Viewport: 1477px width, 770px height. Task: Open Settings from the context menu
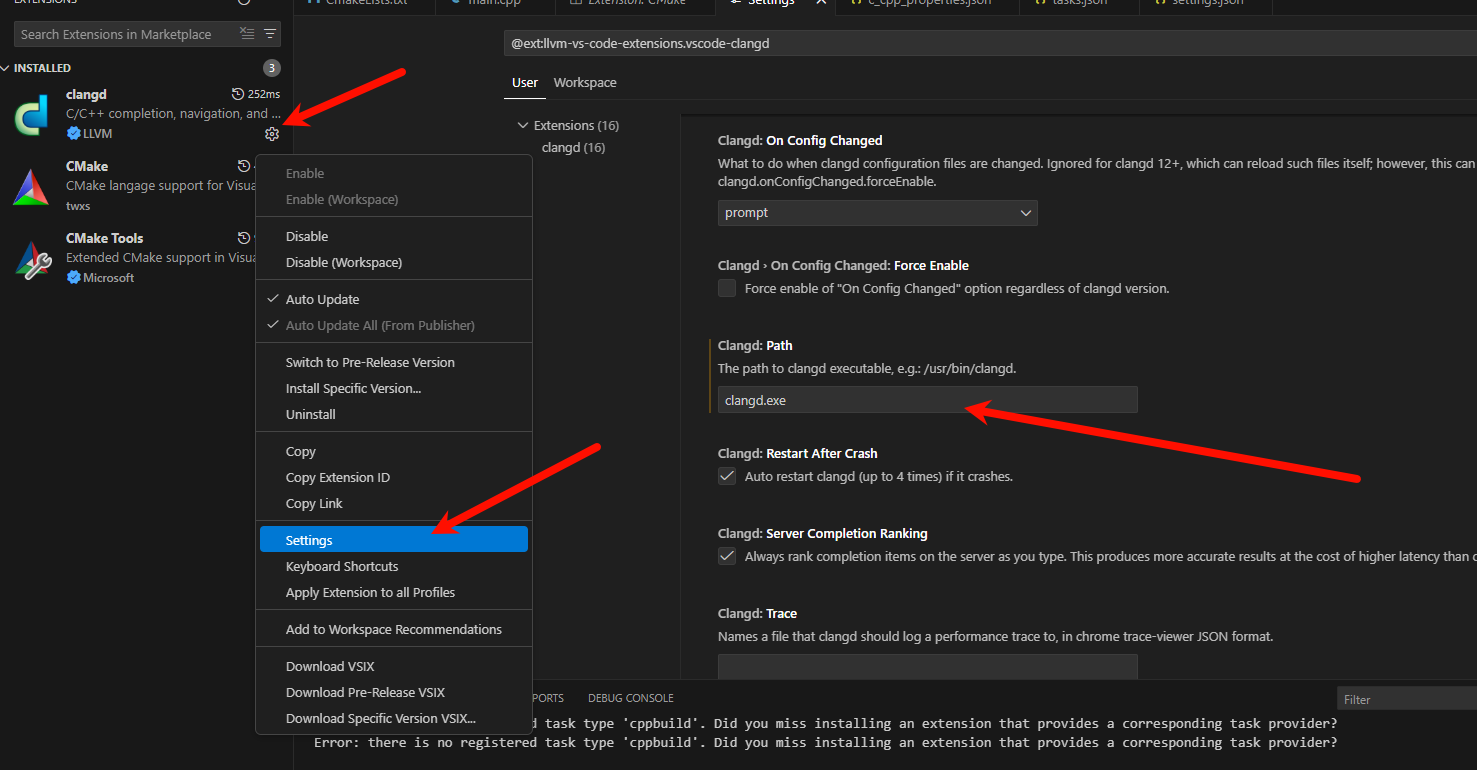tap(394, 540)
